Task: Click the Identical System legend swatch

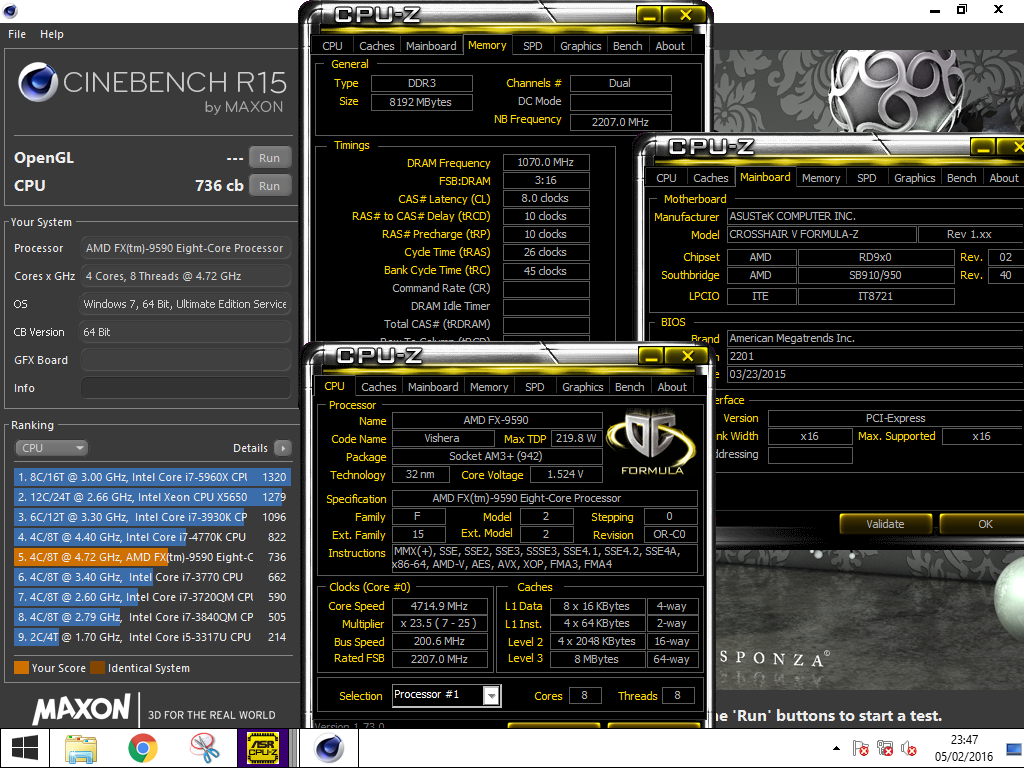Action: (97, 667)
